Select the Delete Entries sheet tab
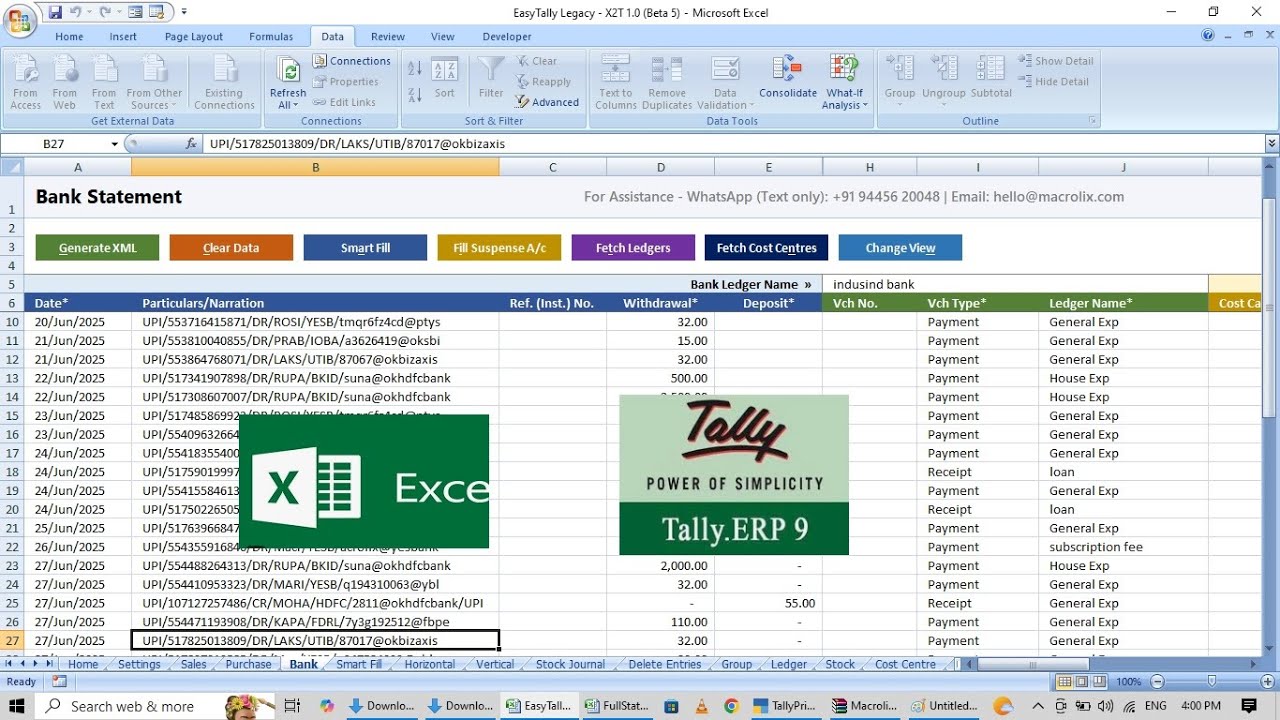1280x720 pixels. pyautogui.click(x=665, y=664)
